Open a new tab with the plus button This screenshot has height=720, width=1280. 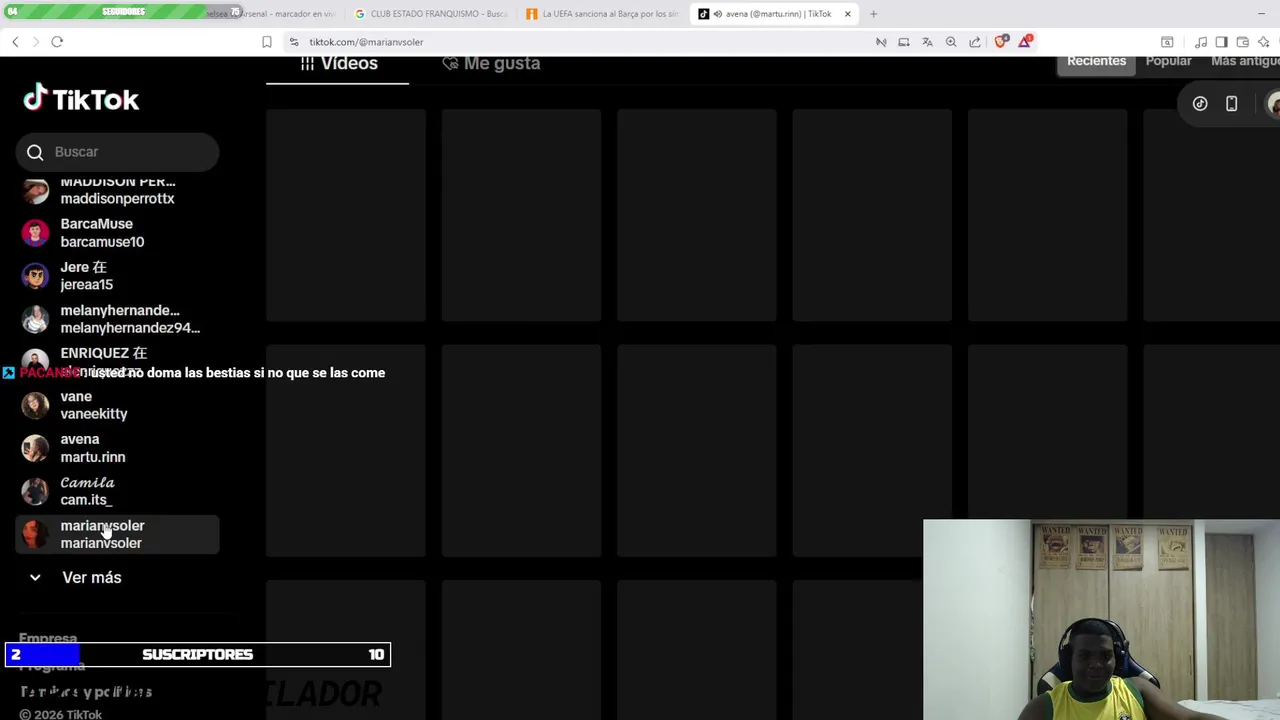[x=873, y=14]
